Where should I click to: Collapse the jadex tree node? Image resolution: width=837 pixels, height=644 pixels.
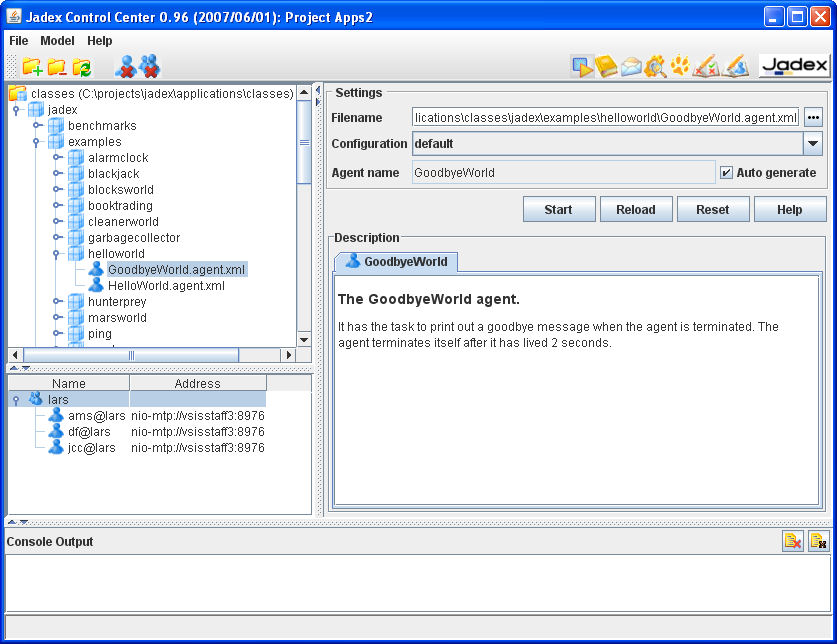point(16,110)
